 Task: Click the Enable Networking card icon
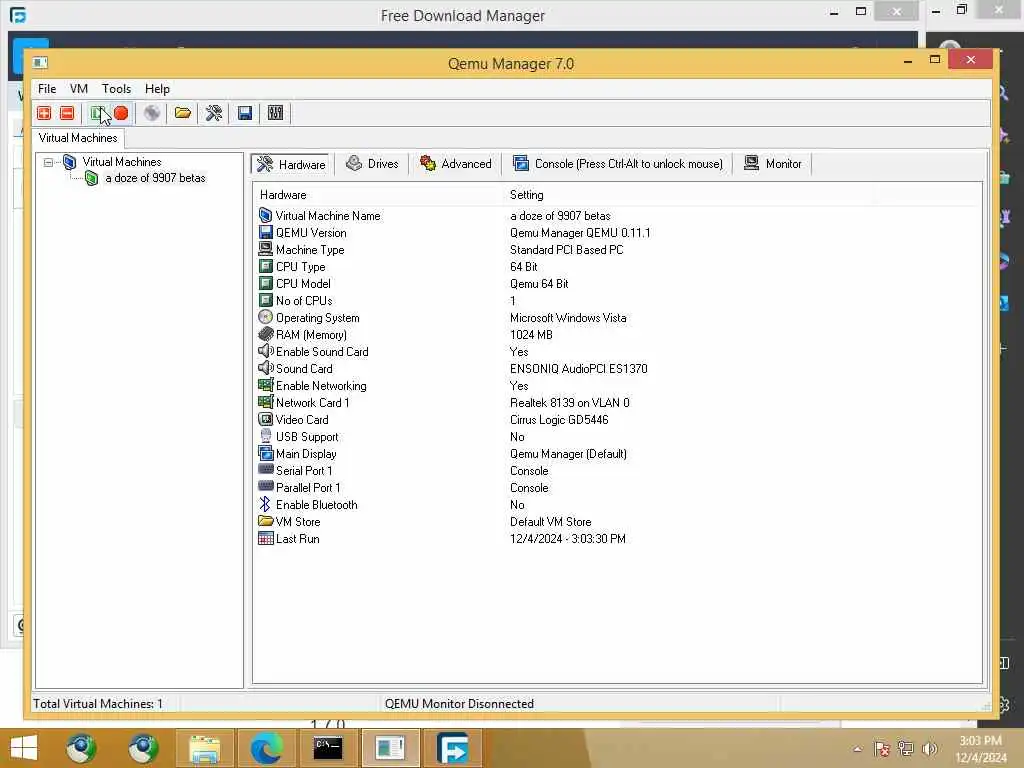265,385
